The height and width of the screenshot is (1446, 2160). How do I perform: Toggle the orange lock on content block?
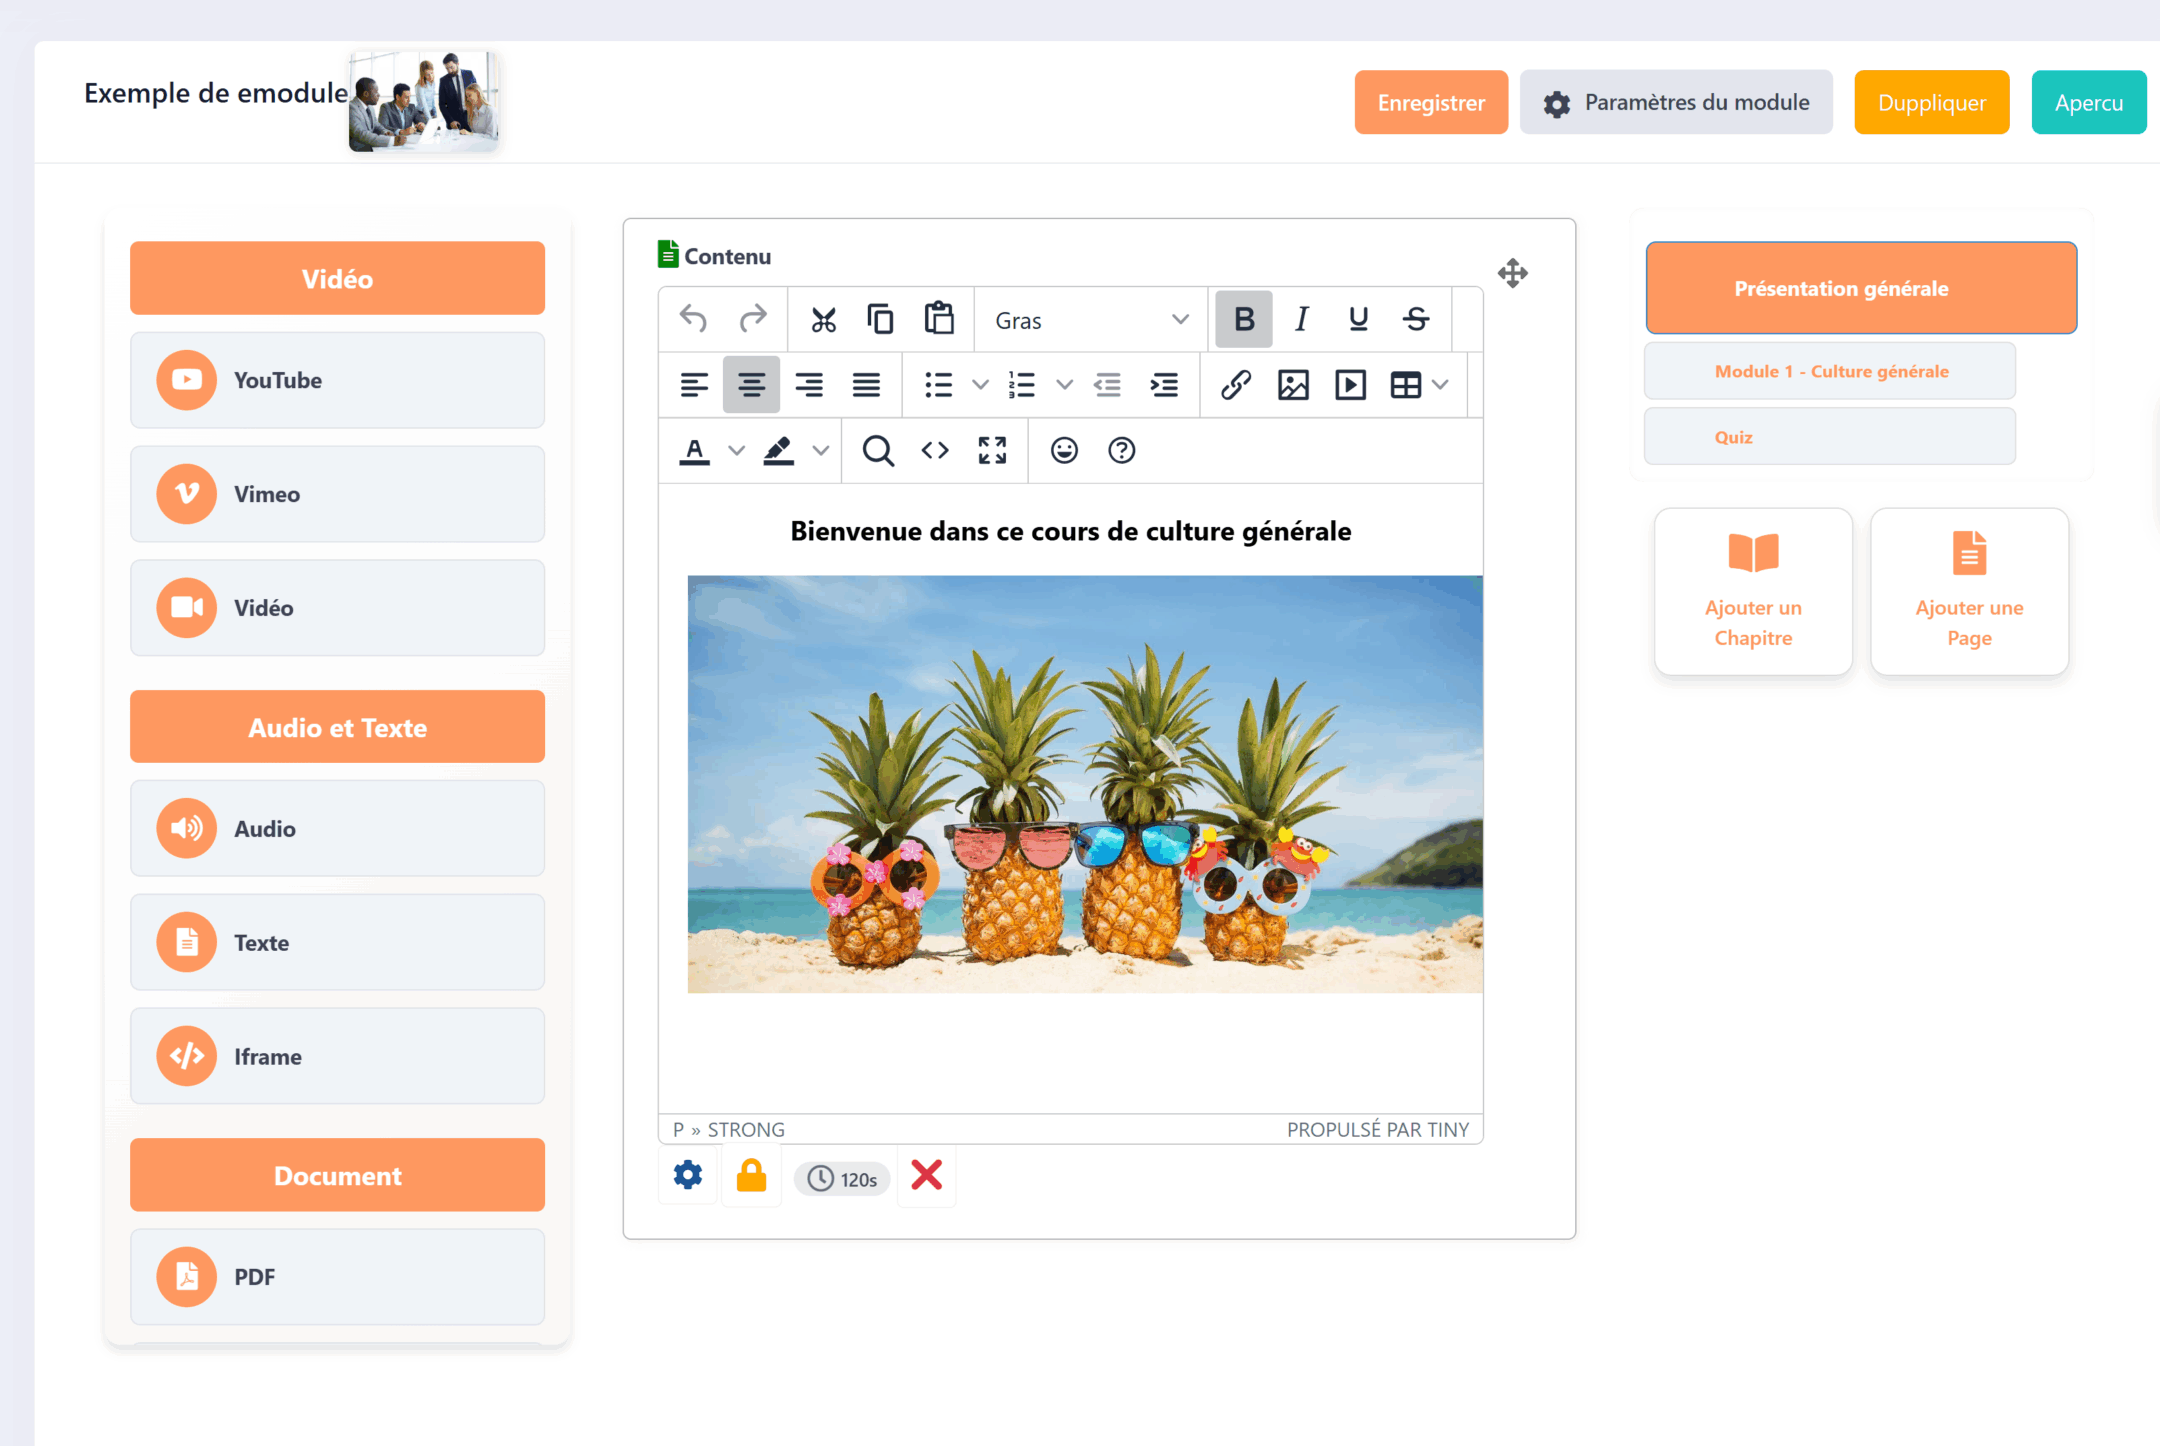click(751, 1176)
